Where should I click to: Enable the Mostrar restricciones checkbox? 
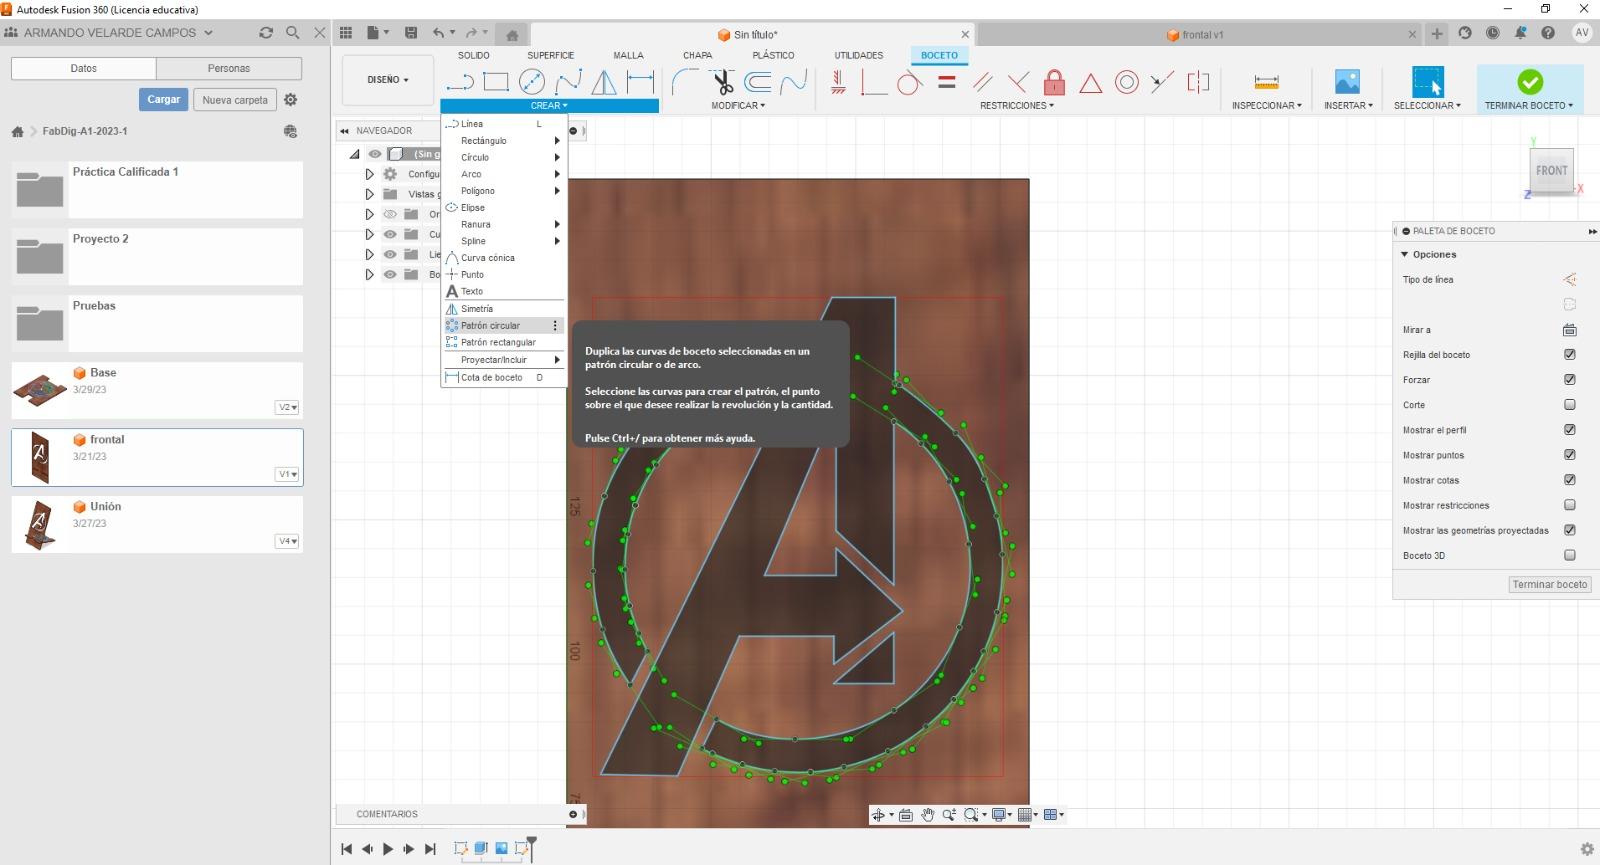coord(1570,505)
